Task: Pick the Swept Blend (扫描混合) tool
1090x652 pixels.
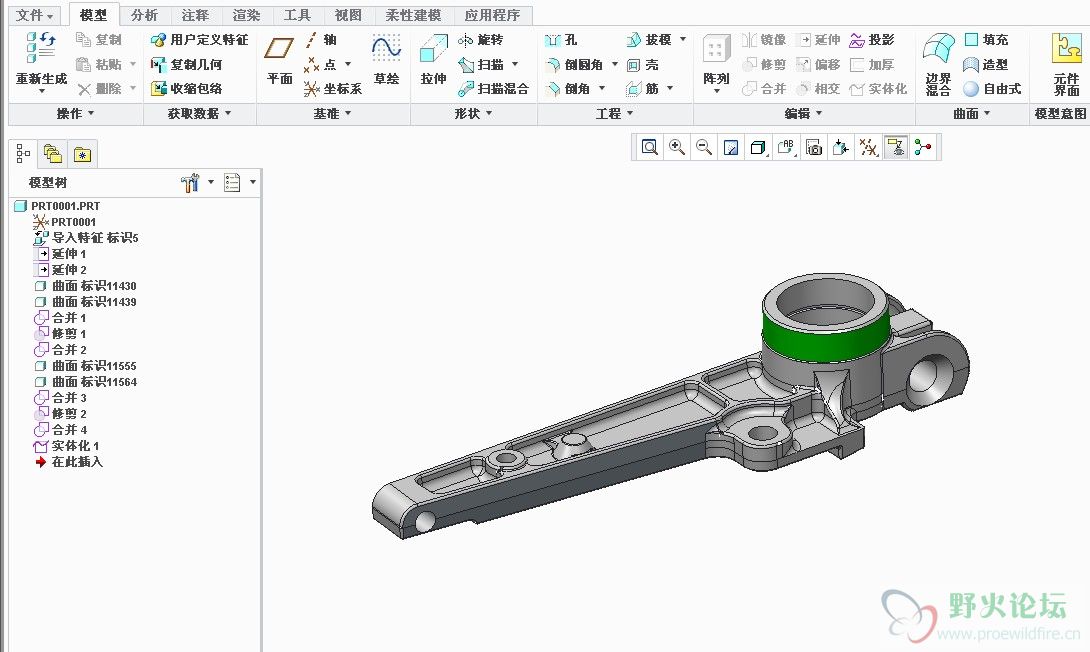Action: point(493,88)
